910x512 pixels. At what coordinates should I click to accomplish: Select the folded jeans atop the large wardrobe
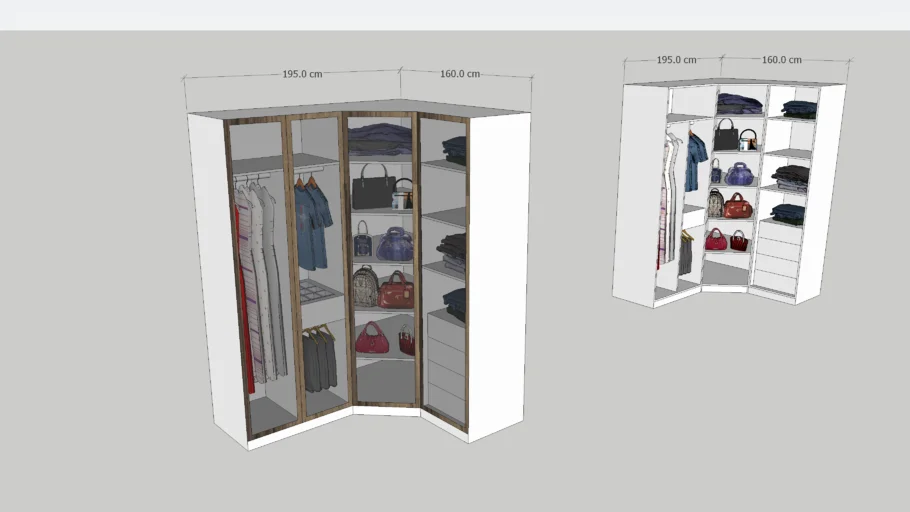(x=379, y=138)
